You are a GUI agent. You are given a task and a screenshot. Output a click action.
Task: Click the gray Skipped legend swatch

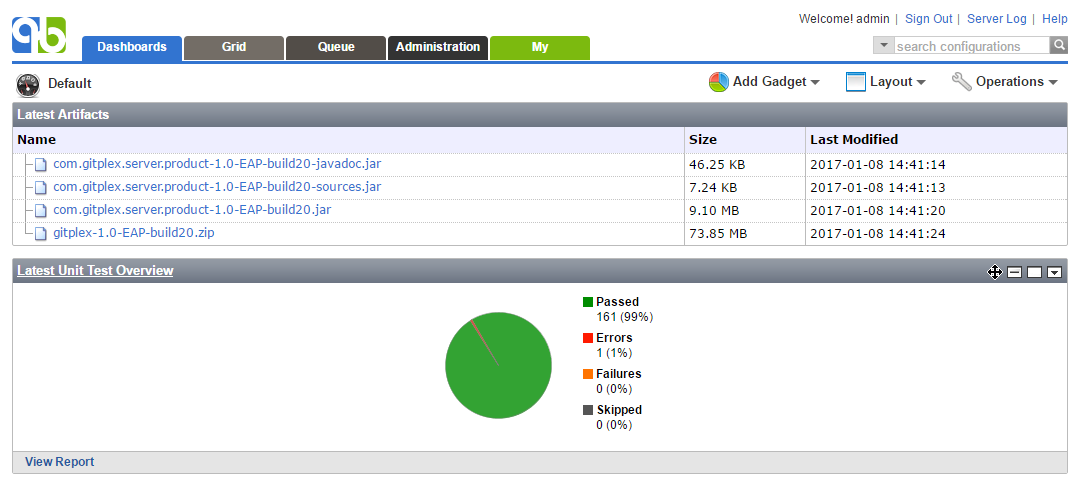pos(588,410)
